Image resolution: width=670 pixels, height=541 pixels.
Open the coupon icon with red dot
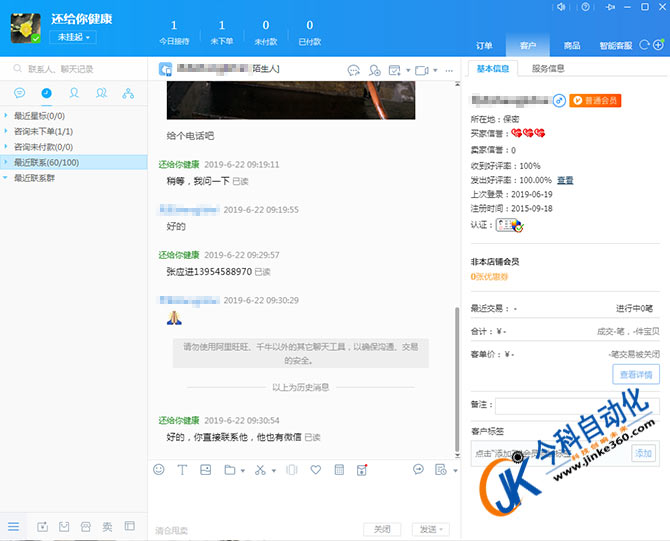362,470
